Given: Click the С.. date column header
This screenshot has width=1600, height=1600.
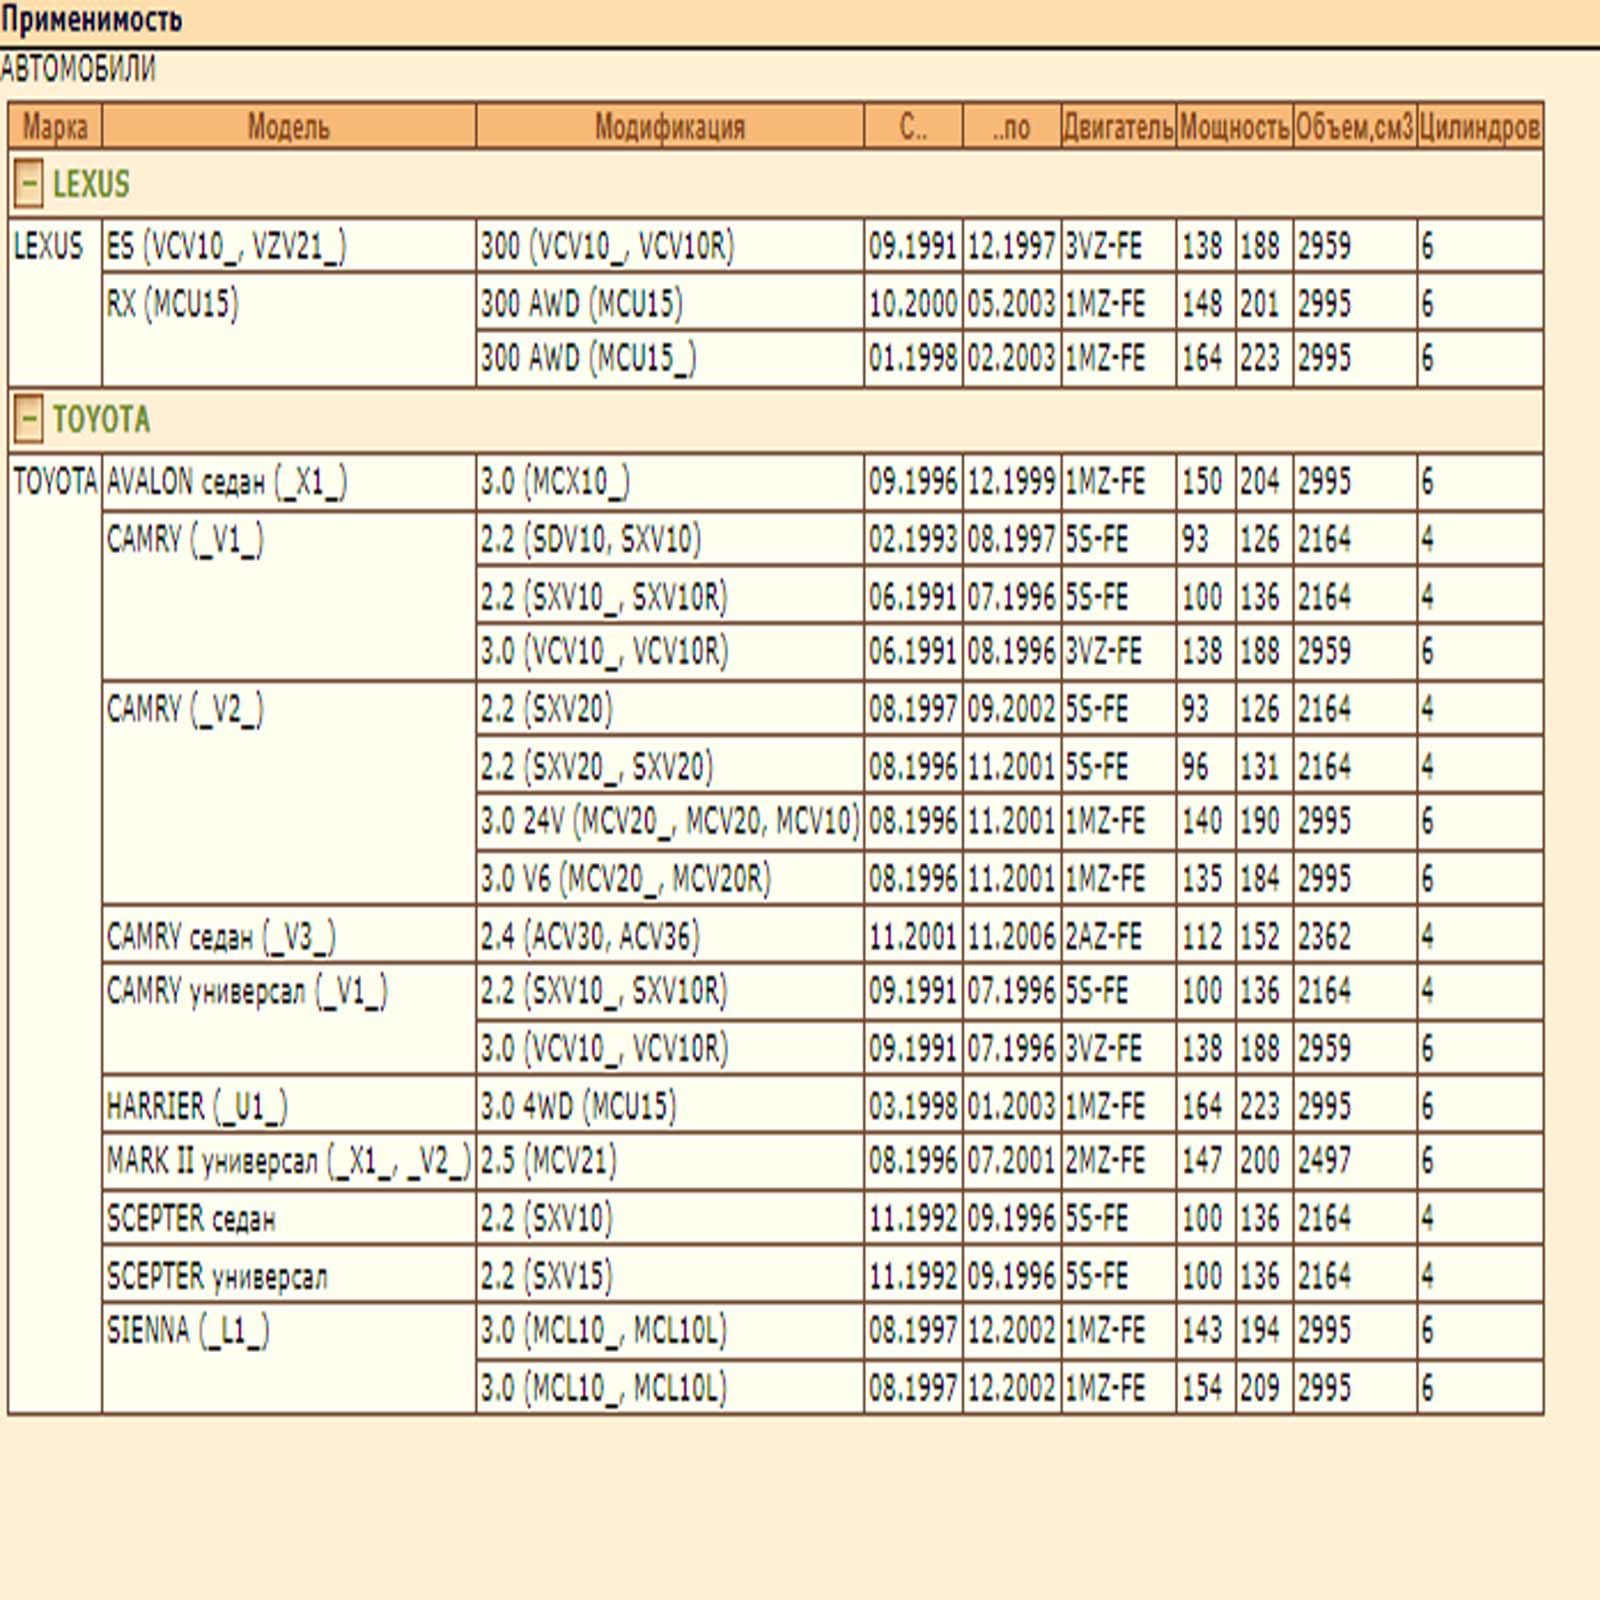Looking at the screenshot, I should (x=913, y=127).
